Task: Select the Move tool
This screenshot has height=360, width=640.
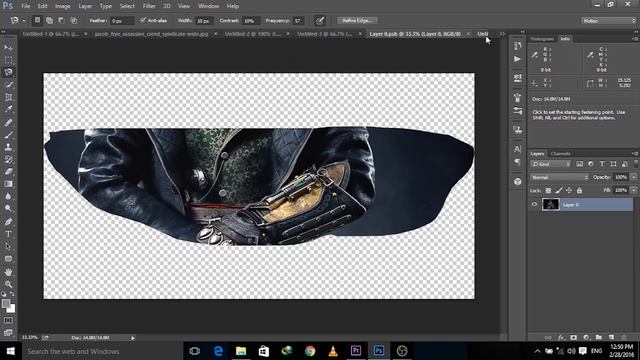Action: click(8, 48)
